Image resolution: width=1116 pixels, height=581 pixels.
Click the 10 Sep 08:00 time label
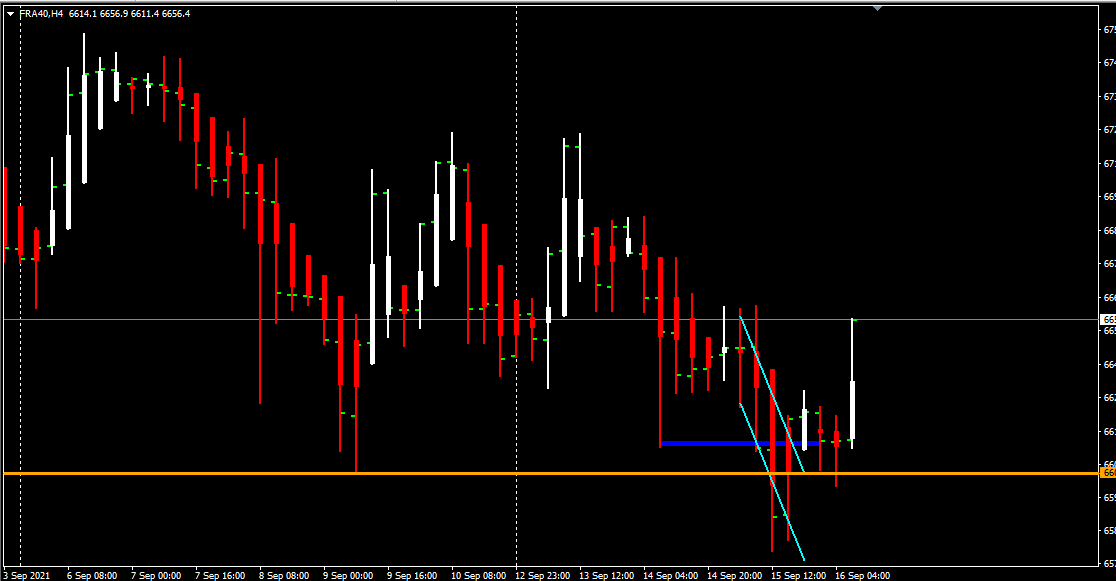coord(478,575)
